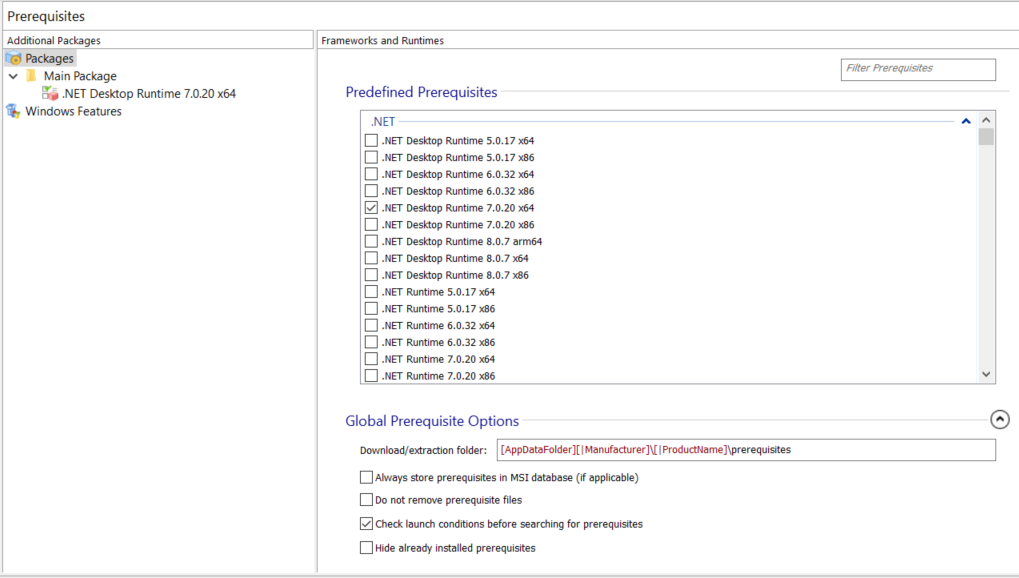Enable Hide already installed prerequisites
Image resolution: width=1019 pixels, height=578 pixels.
(366, 548)
